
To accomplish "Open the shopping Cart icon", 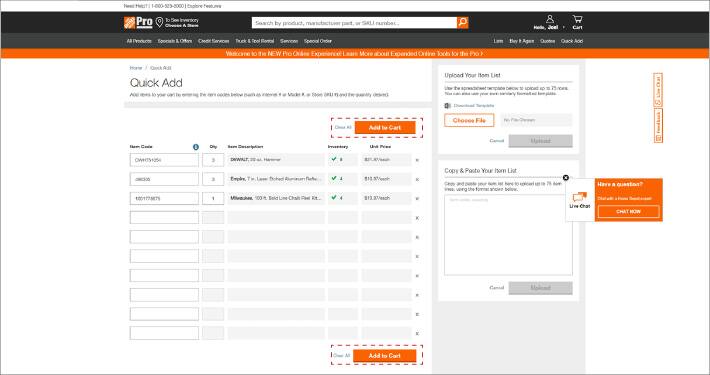I will point(577,19).
